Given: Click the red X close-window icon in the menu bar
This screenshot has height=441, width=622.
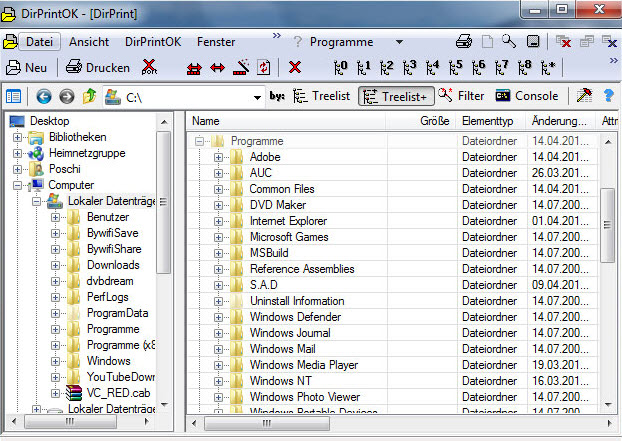Looking at the screenshot, I should click(x=563, y=41).
